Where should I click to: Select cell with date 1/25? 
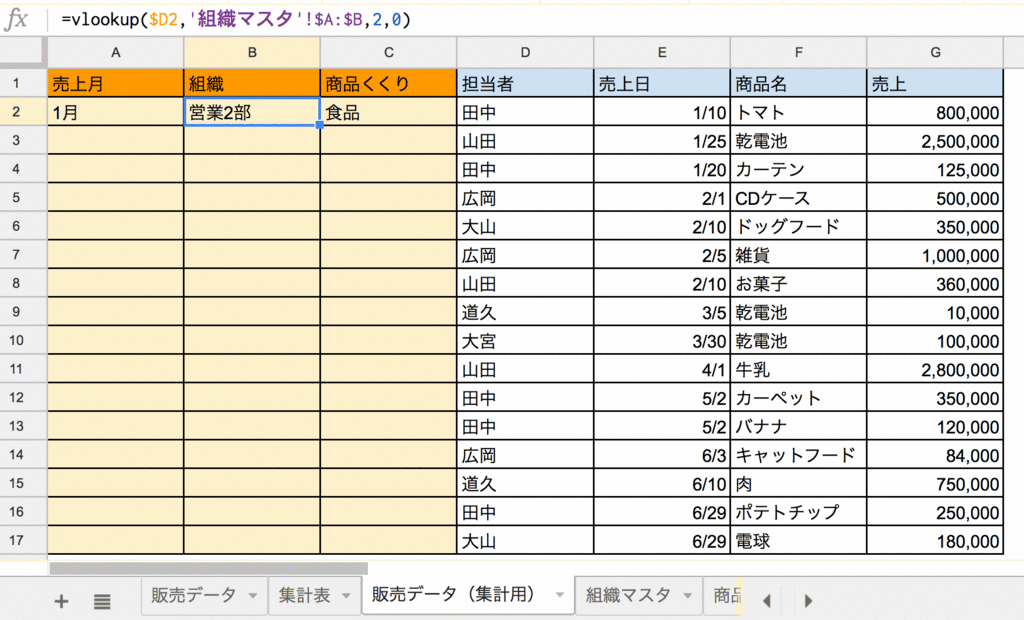coord(662,140)
